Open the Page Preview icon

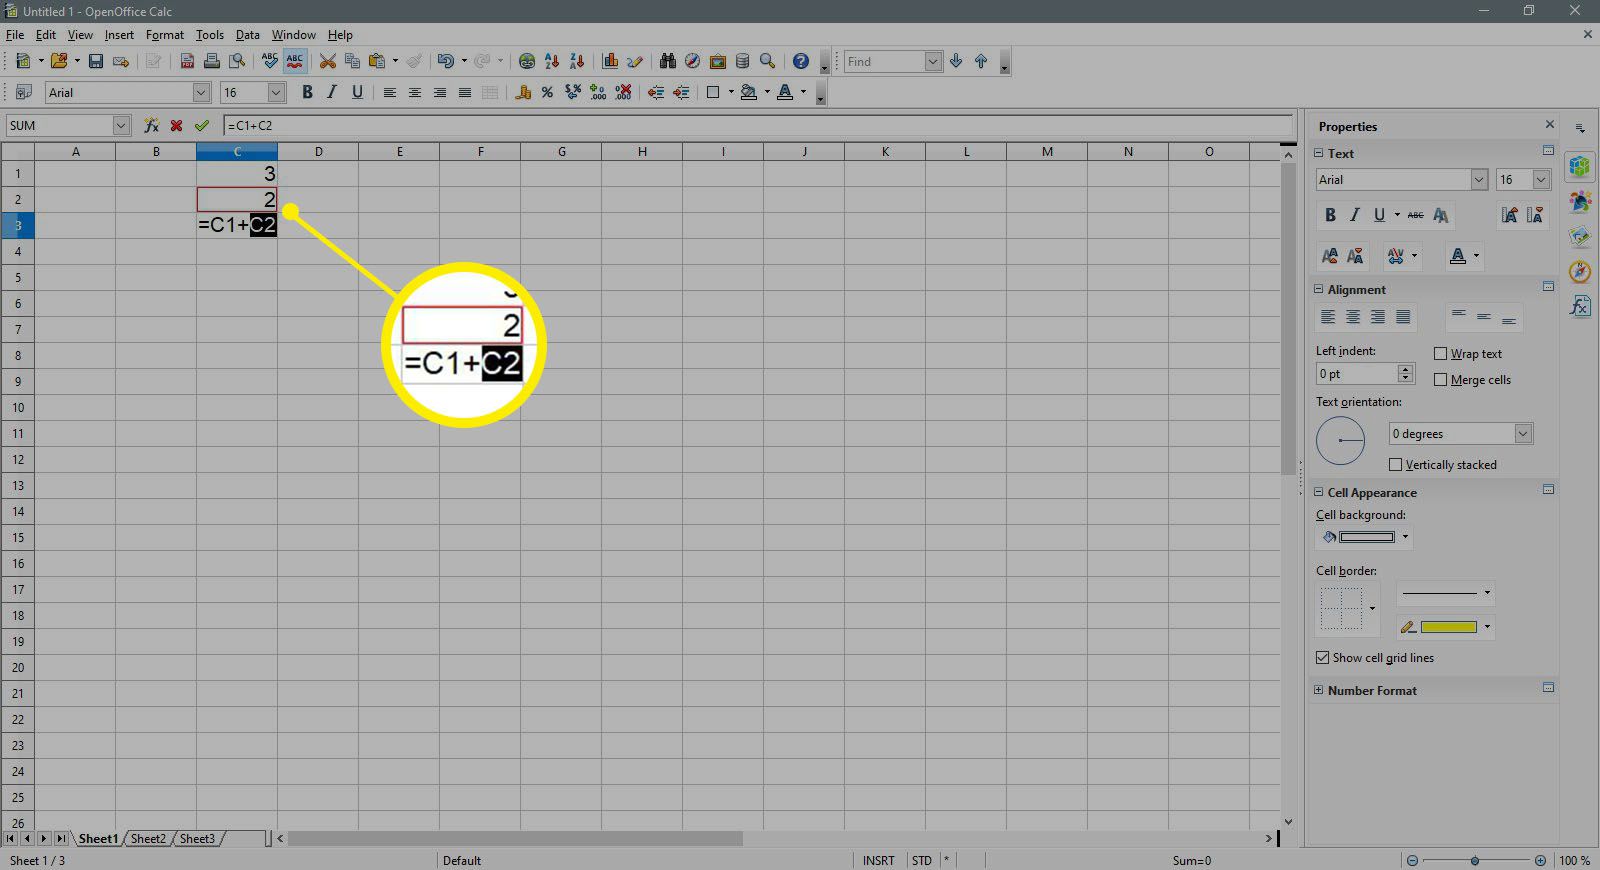(x=237, y=62)
